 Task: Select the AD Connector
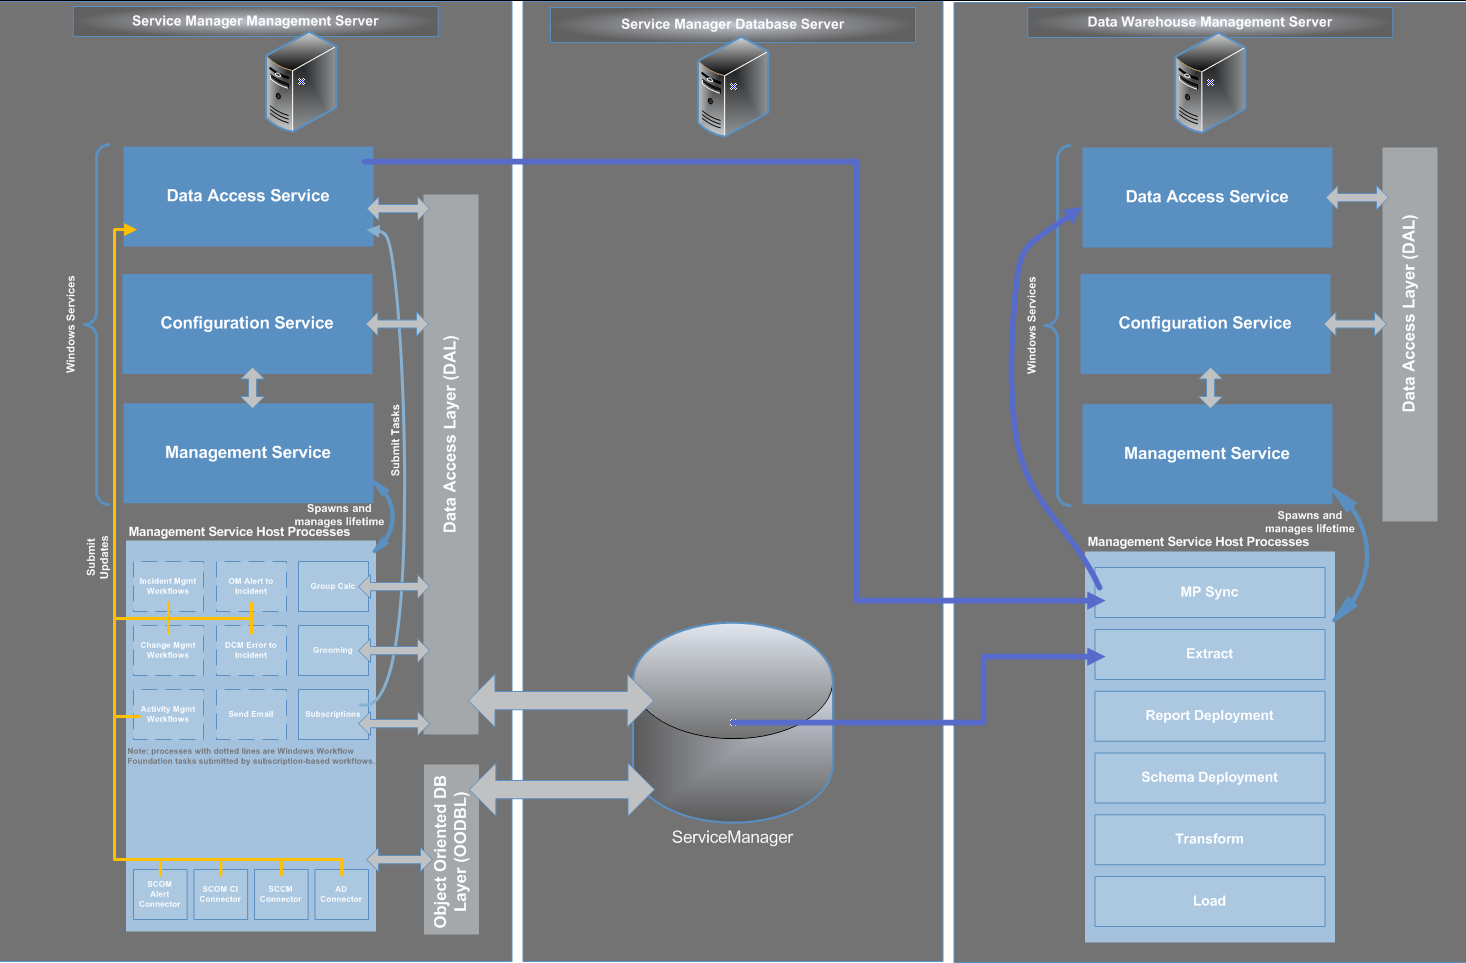pyautogui.click(x=340, y=894)
